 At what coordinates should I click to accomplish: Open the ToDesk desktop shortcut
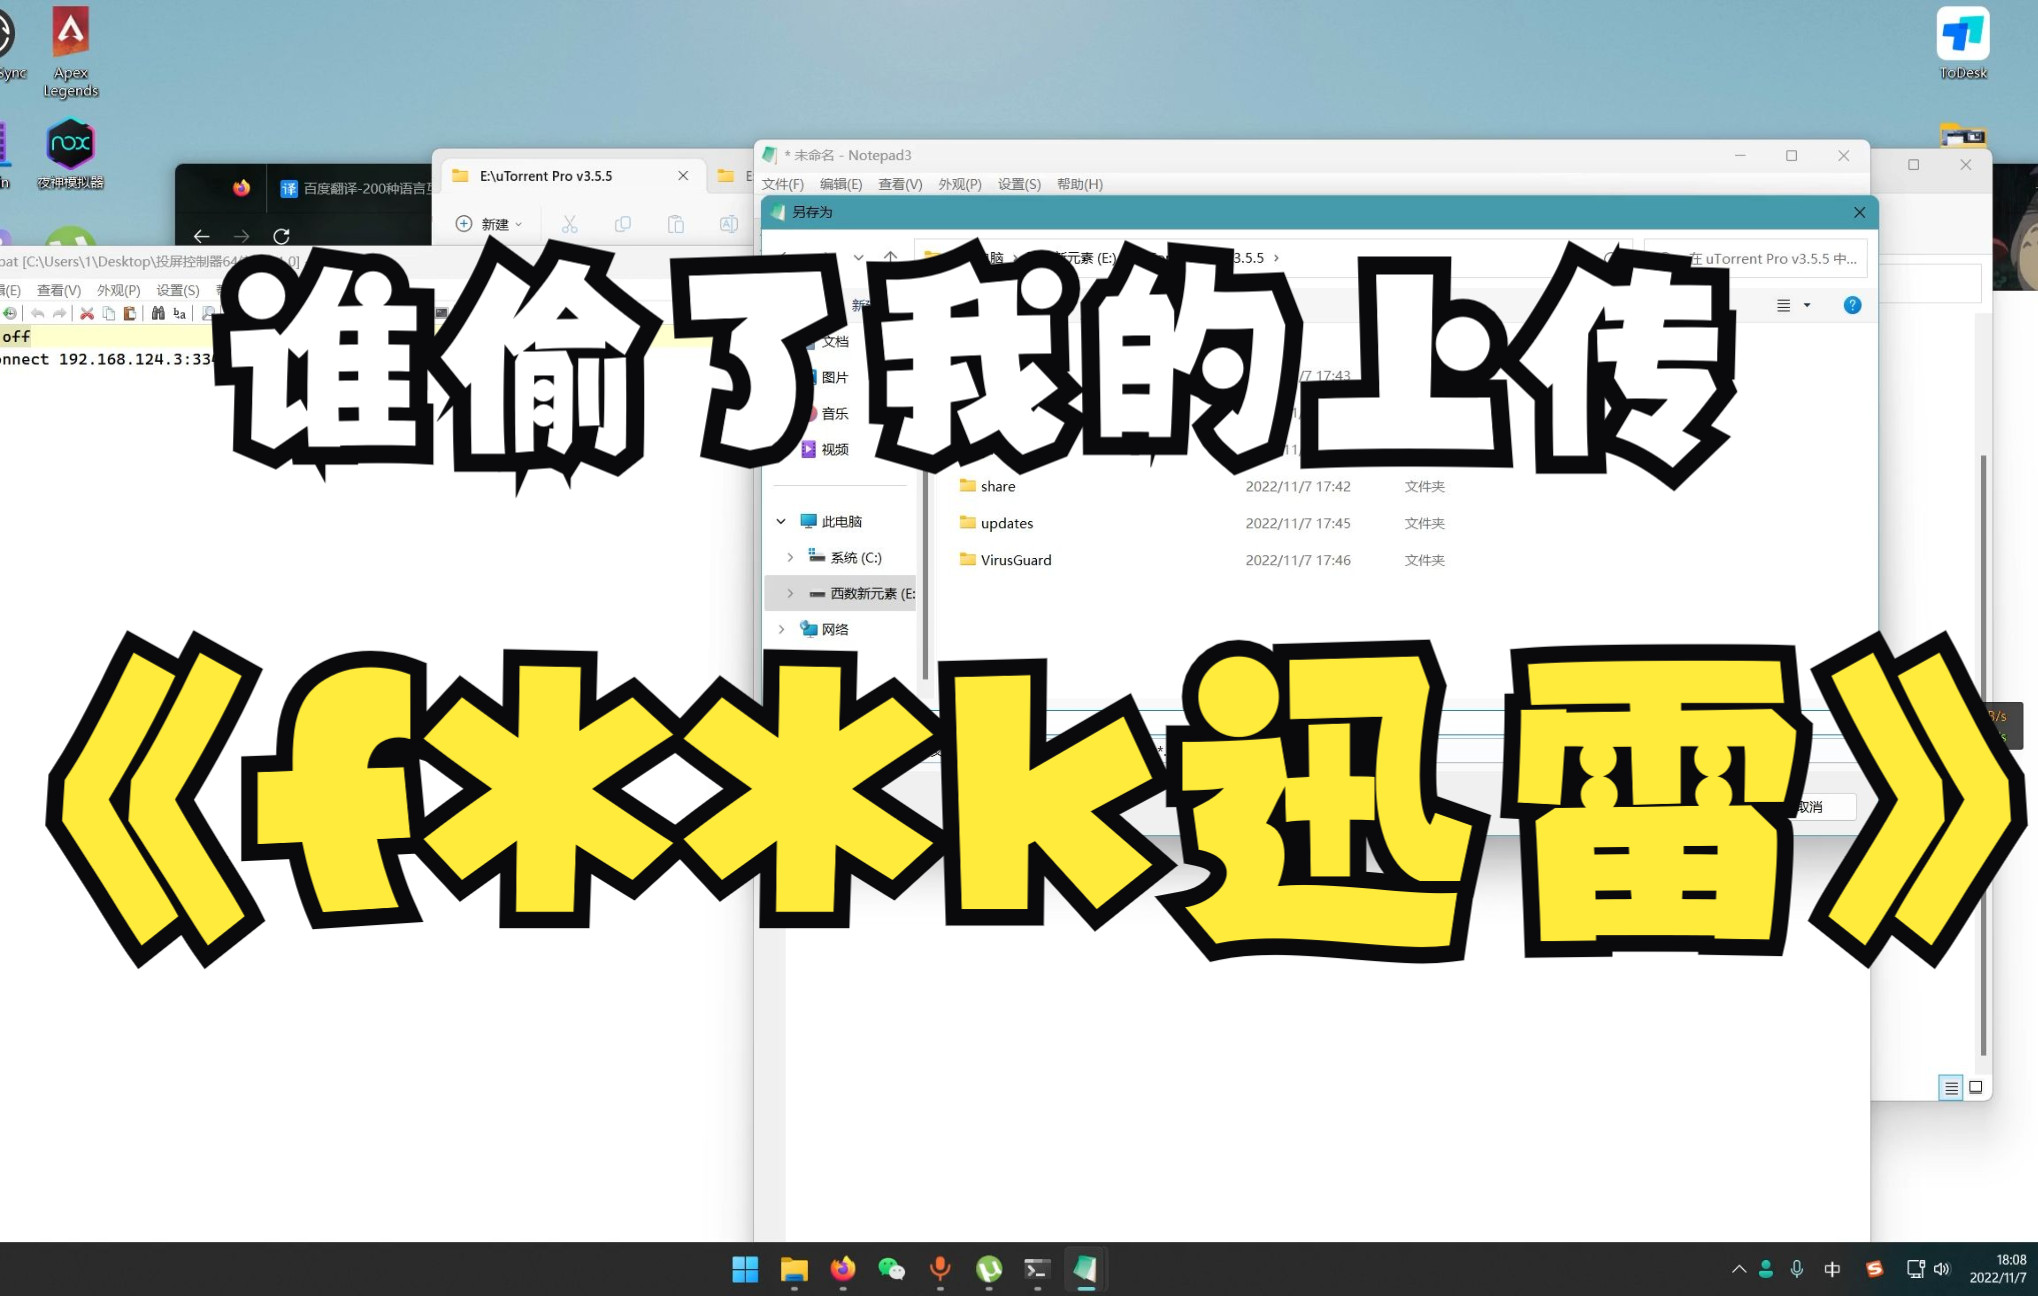click(x=1962, y=43)
